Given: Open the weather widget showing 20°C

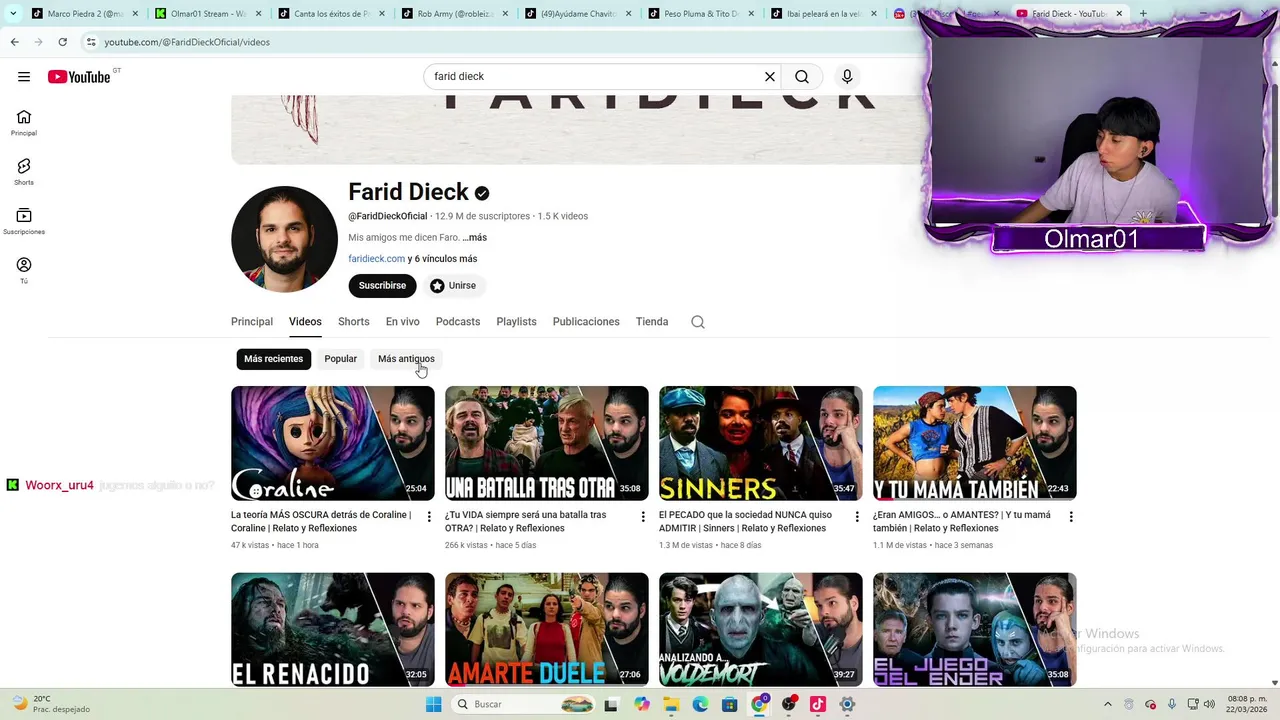Looking at the screenshot, I should [50, 704].
